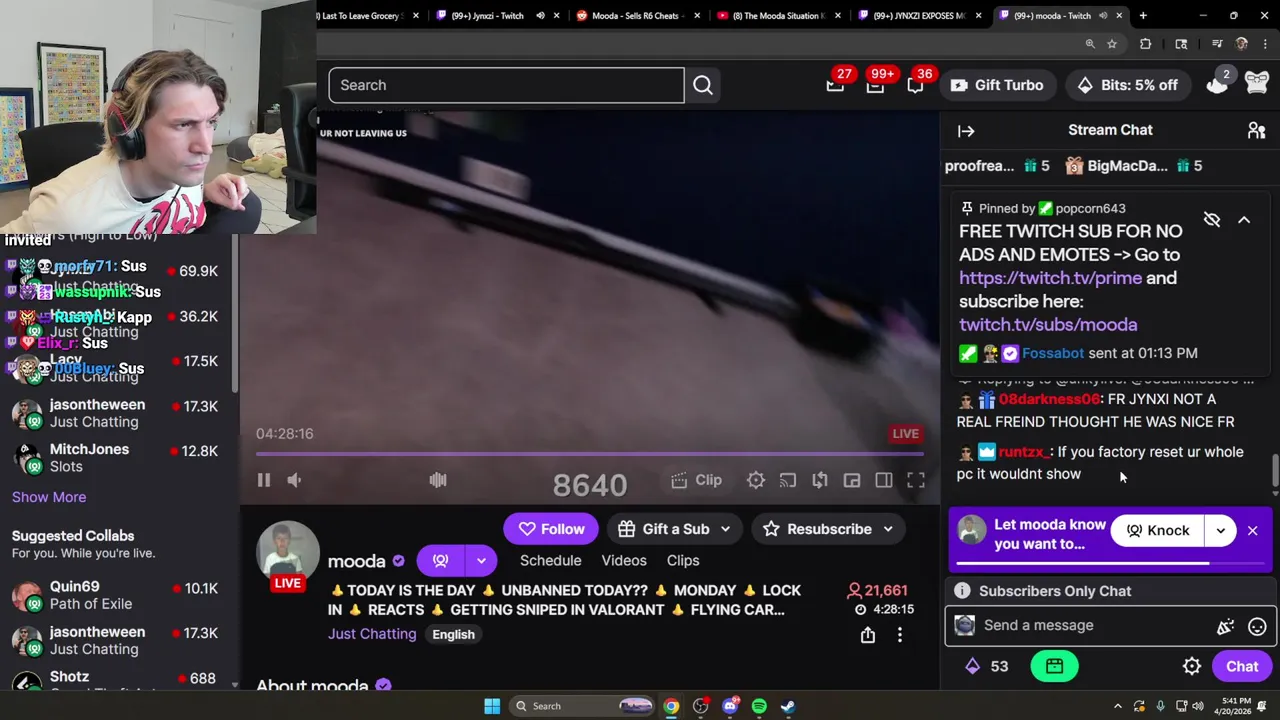The height and width of the screenshot is (720, 1280).
Task: Open the three-dot more options menu
Action: click(x=900, y=635)
